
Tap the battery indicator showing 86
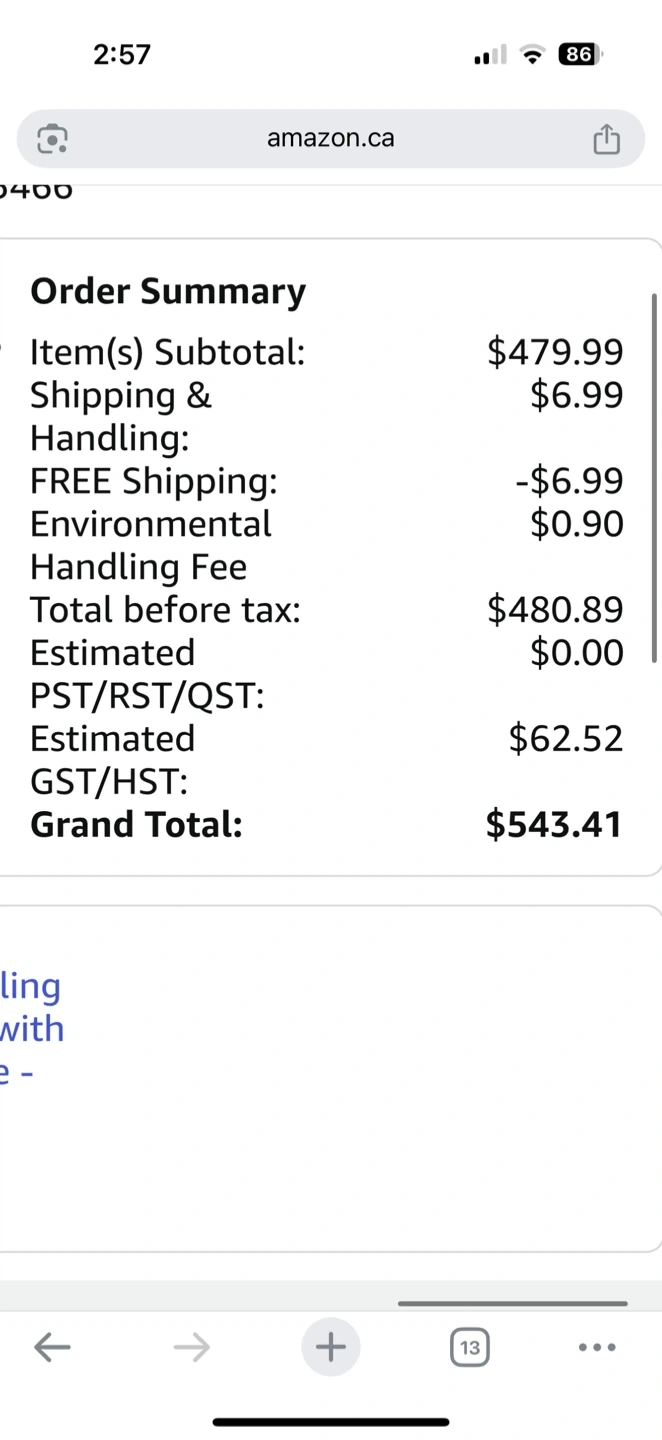coord(579,54)
